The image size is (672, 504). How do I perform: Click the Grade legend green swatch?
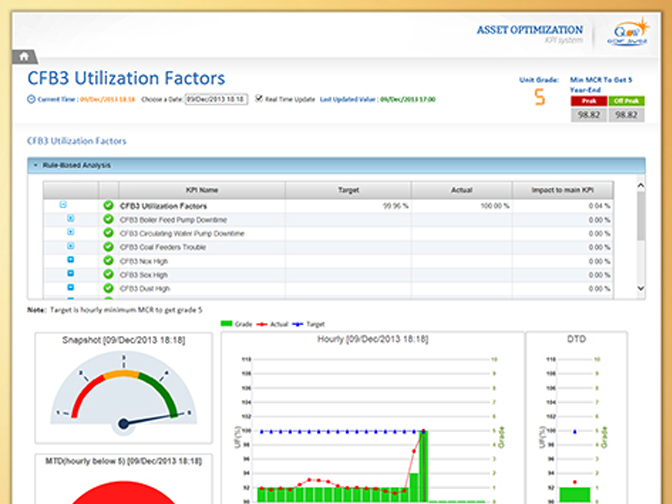pyautogui.click(x=226, y=324)
